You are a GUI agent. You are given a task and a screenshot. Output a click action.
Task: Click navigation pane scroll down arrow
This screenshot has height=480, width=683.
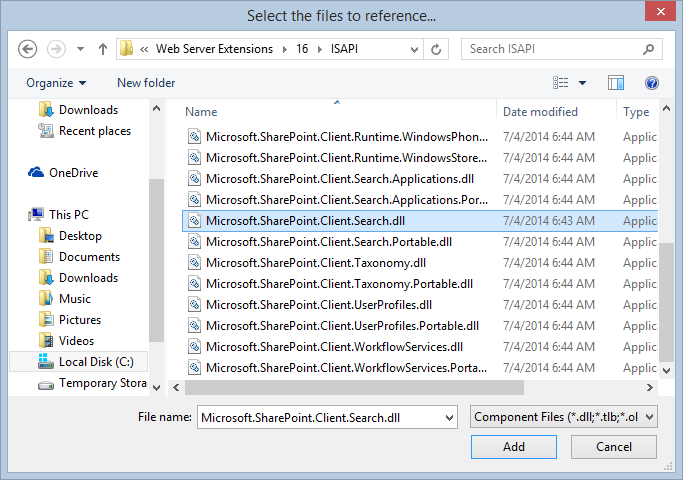tap(157, 387)
